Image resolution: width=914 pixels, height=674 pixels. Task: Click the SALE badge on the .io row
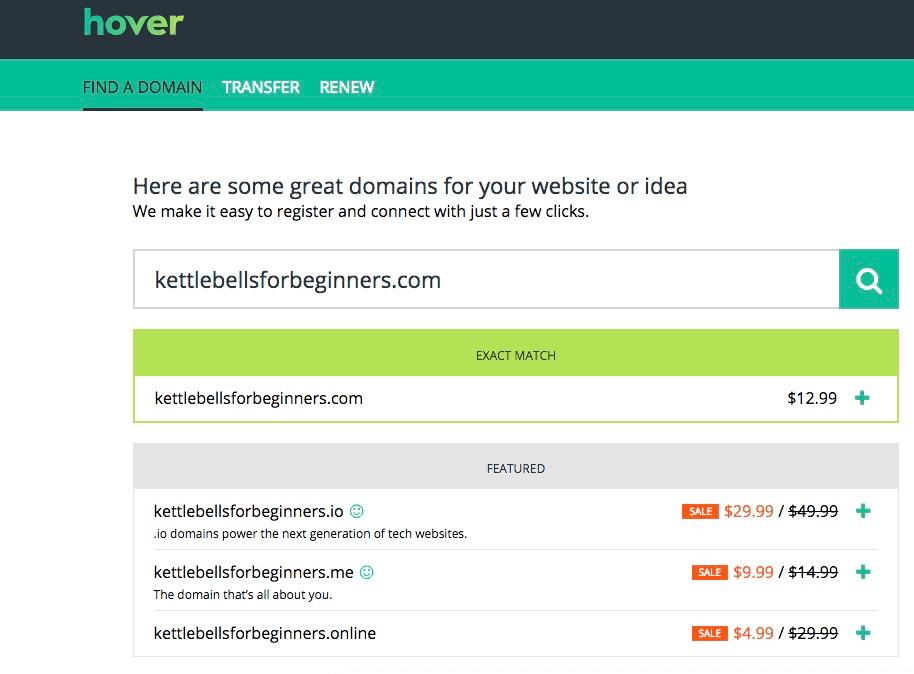700,511
